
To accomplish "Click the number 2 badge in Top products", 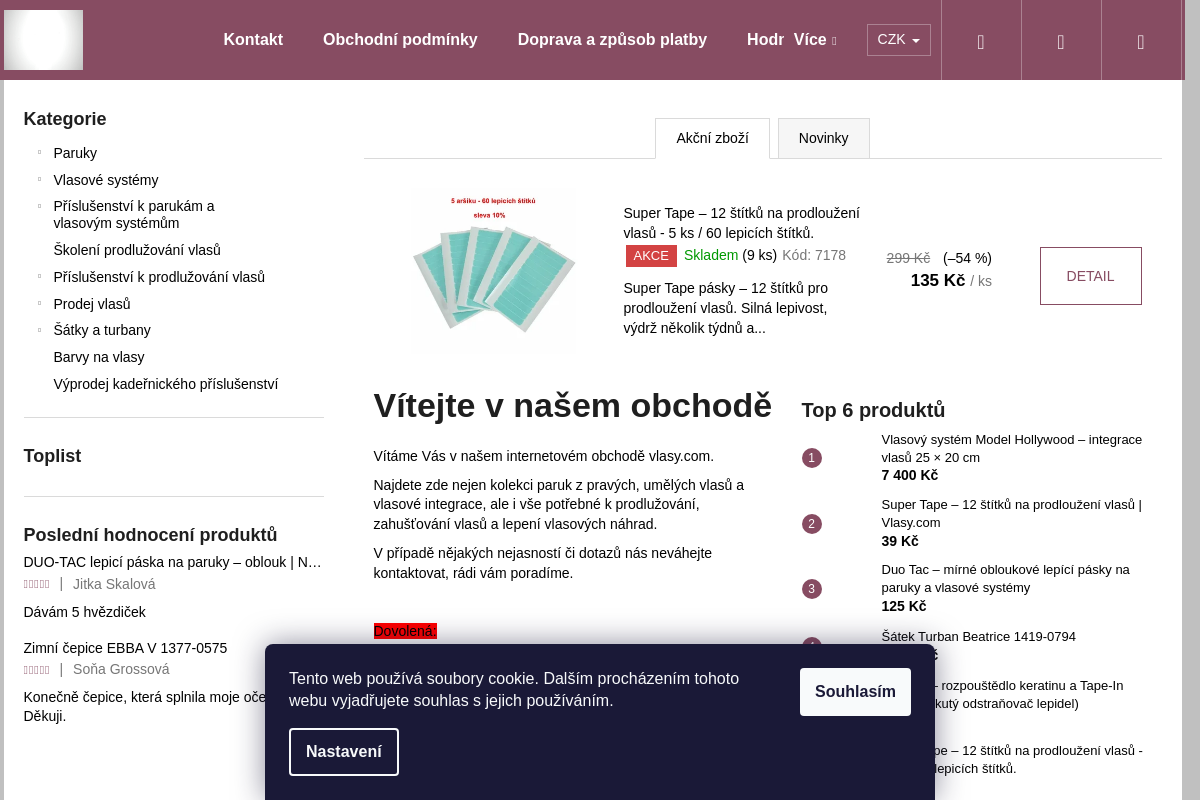I will [812, 524].
